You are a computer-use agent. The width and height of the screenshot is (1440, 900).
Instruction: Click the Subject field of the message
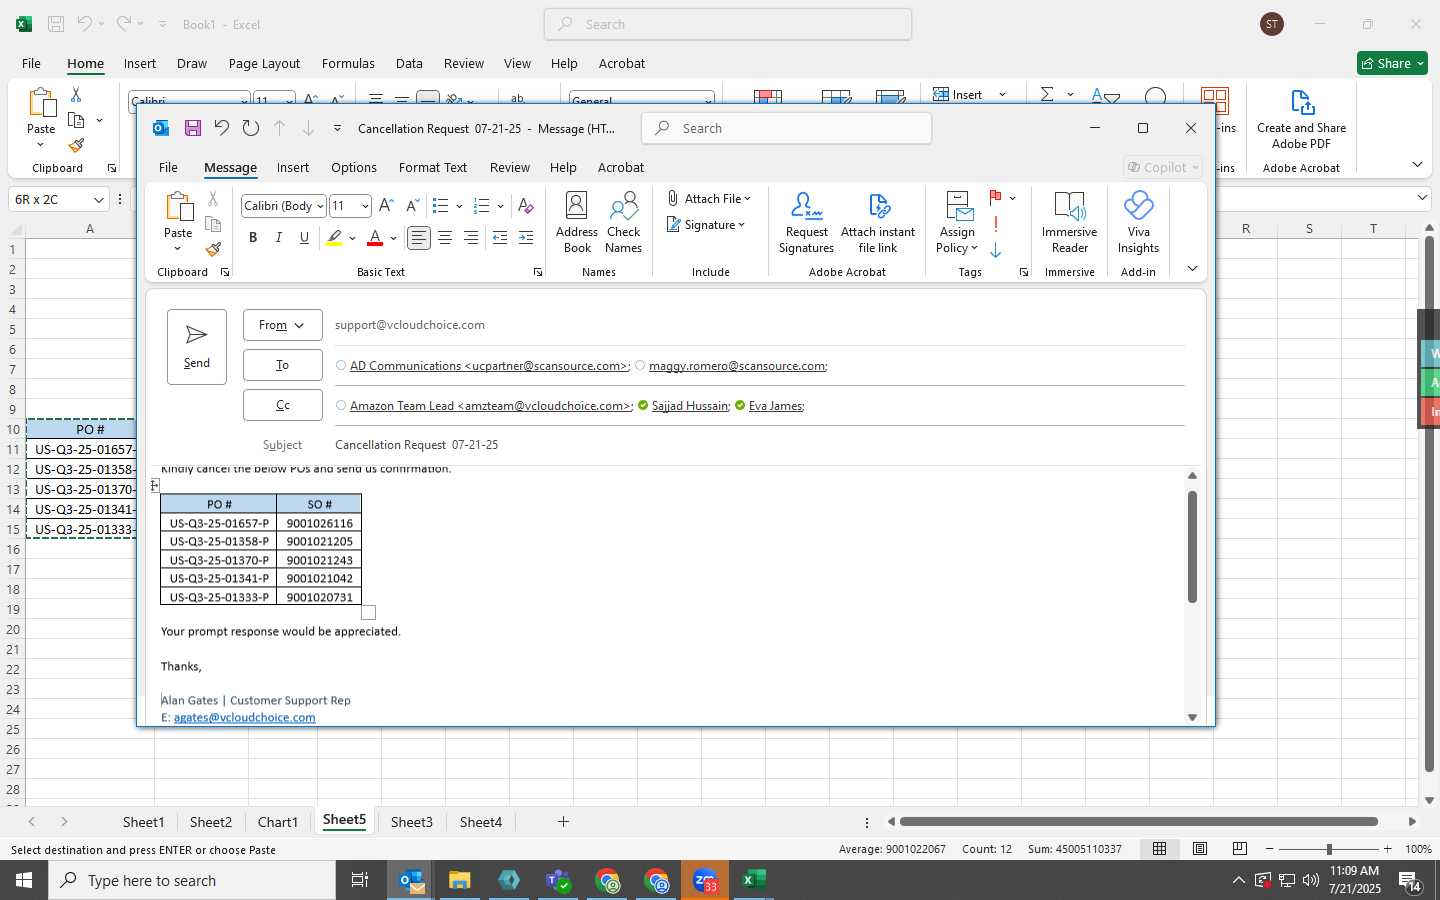tap(758, 445)
